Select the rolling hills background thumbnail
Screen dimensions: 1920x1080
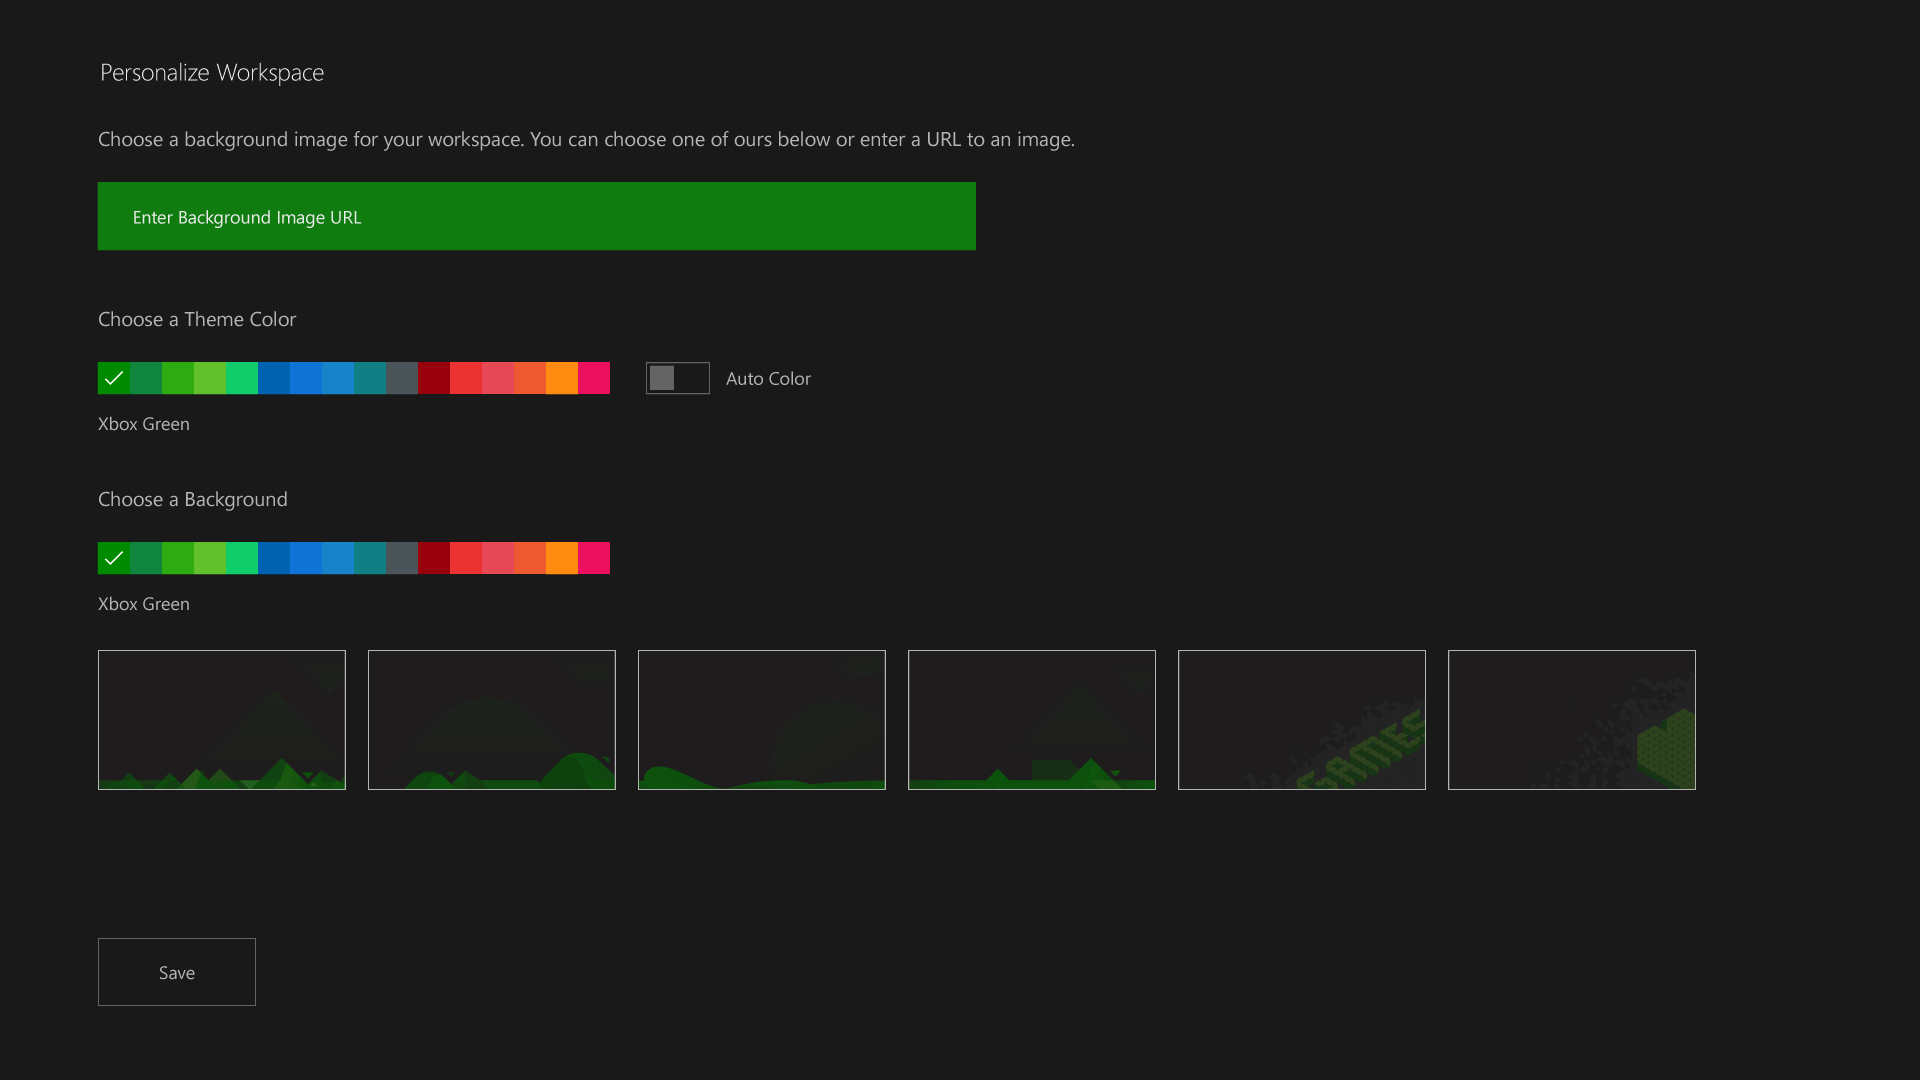[x=491, y=719]
